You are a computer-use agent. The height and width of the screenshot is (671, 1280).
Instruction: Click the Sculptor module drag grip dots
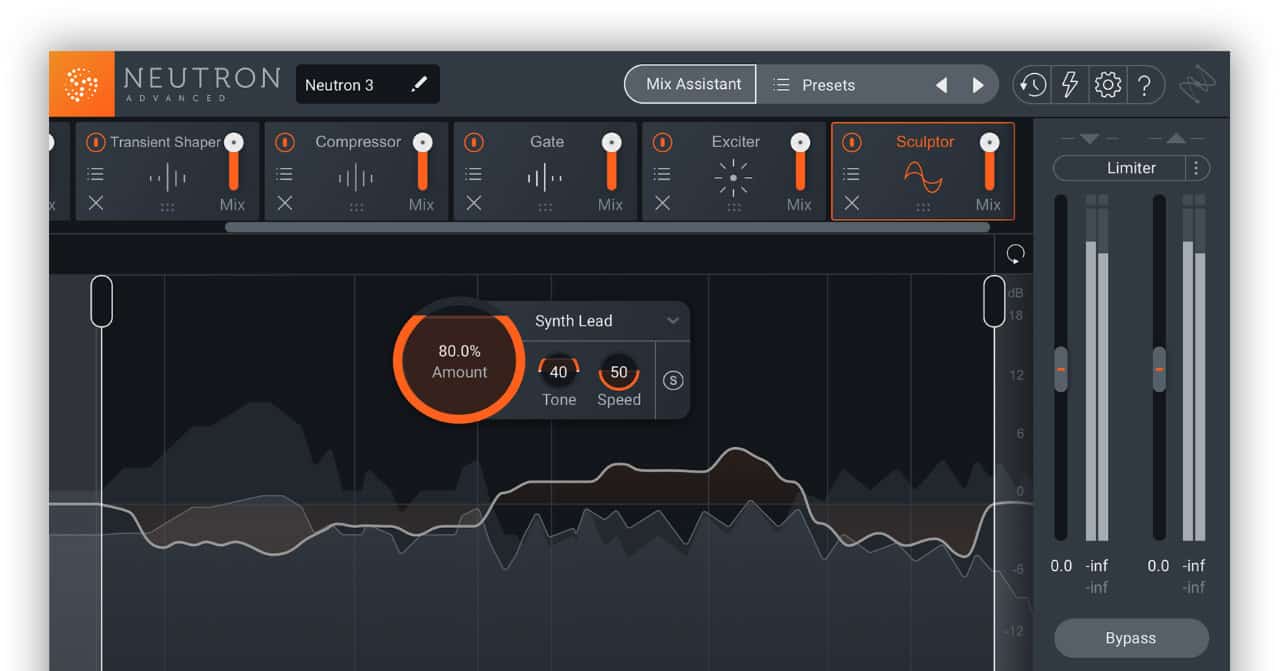pyautogui.click(x=923, y=207)
